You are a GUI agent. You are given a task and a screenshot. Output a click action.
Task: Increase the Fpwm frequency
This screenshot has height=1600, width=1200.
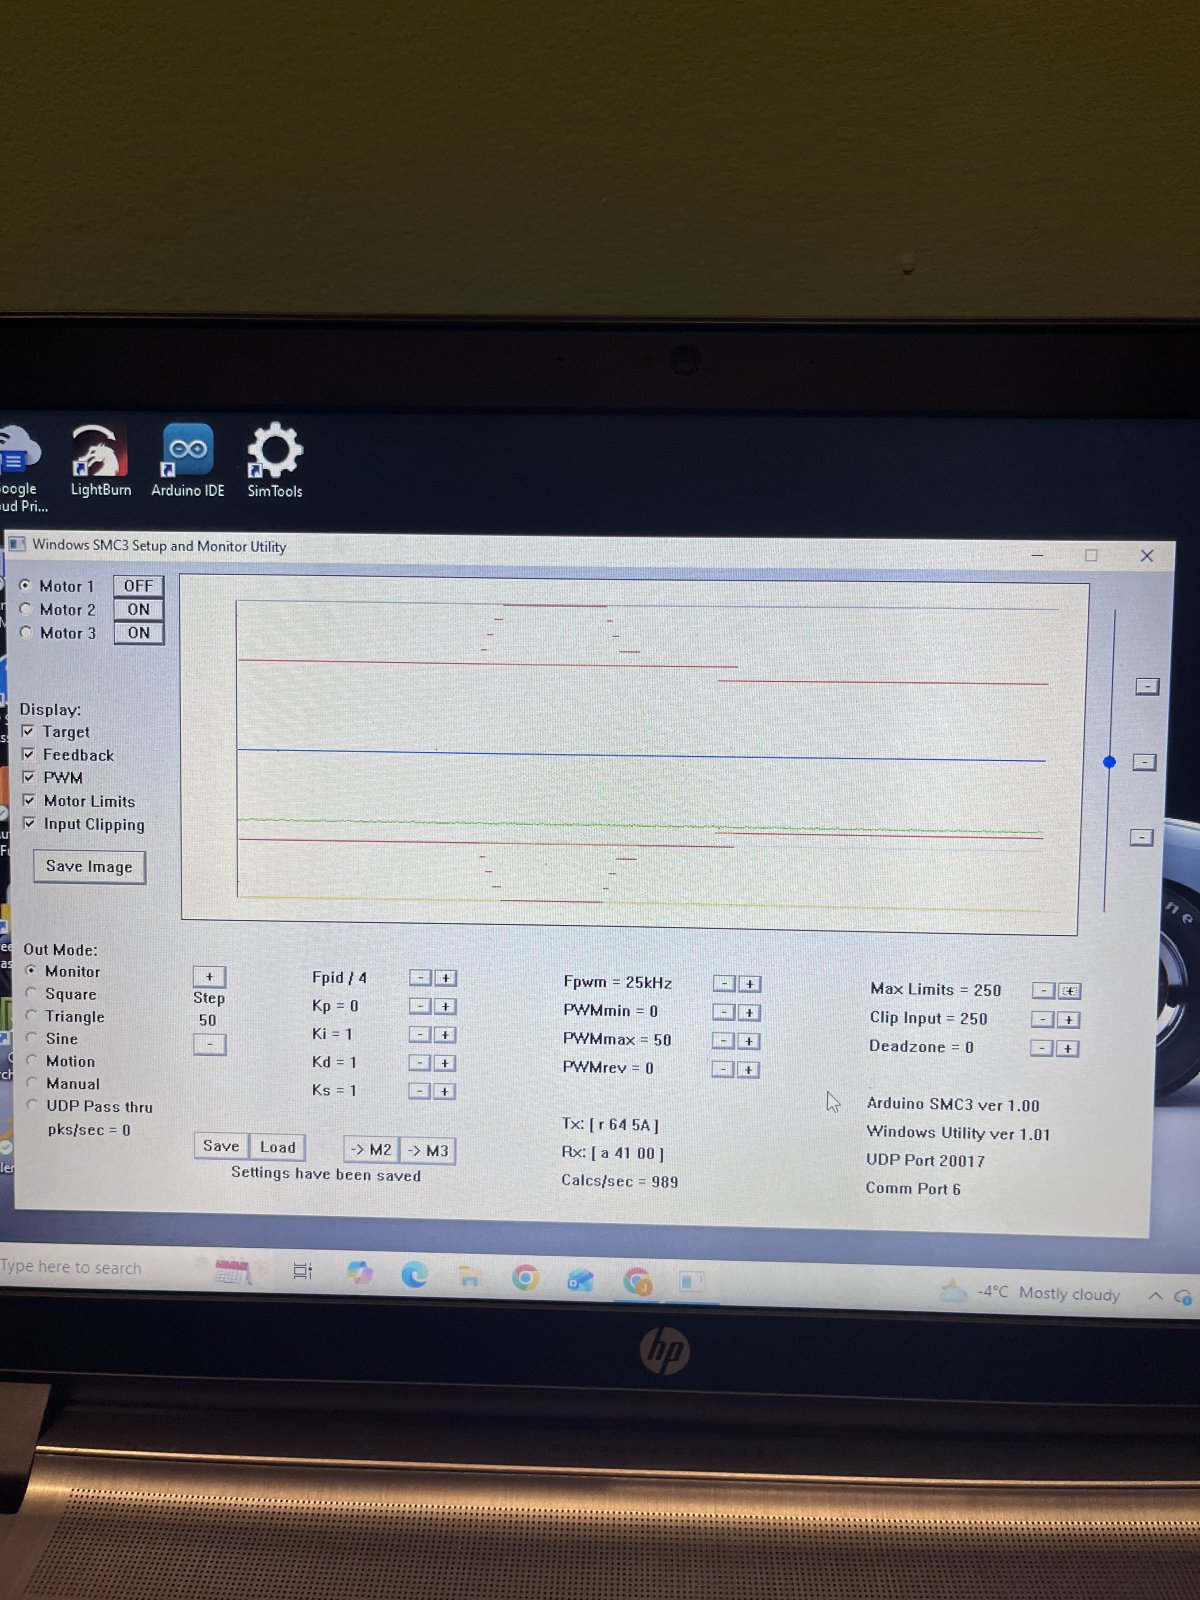click(x=749, y=984)
